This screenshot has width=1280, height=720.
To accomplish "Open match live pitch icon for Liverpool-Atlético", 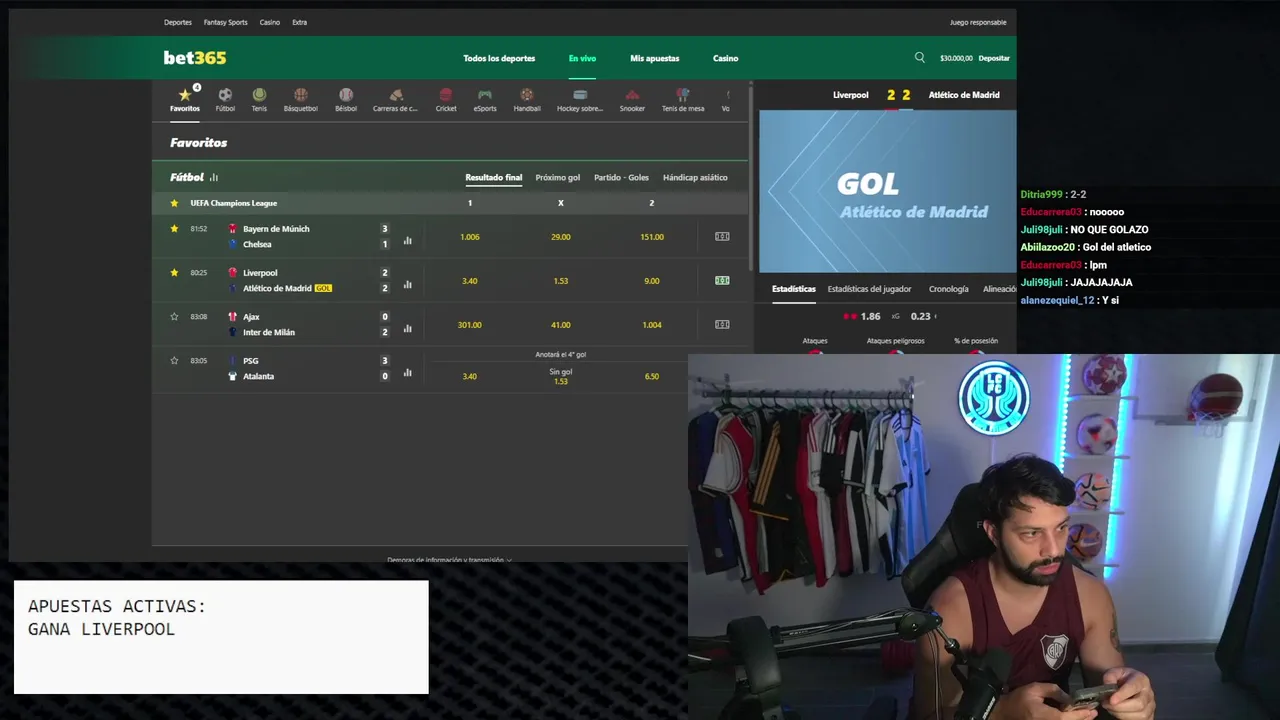I will point(722,281).
